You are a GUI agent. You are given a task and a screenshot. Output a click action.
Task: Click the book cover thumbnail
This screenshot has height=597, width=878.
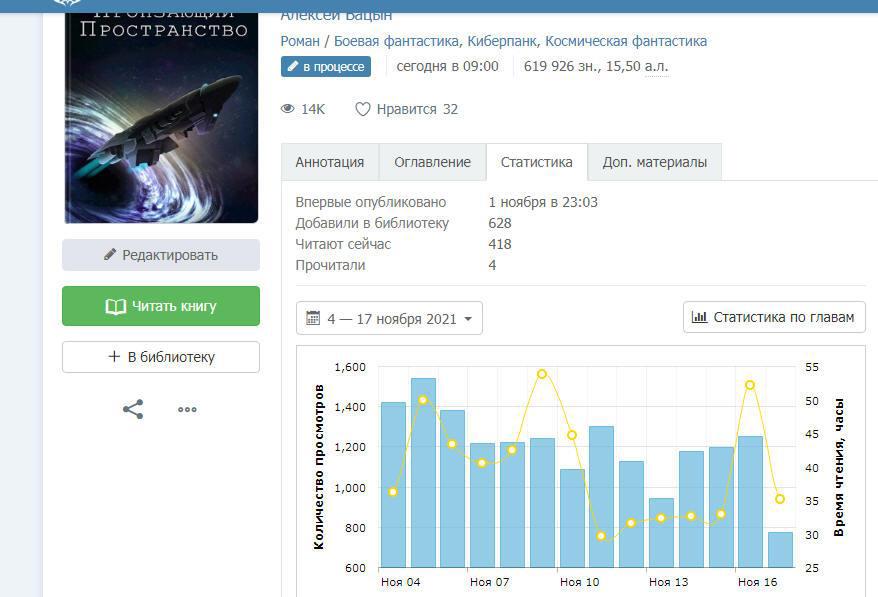[x=161, y=110]
